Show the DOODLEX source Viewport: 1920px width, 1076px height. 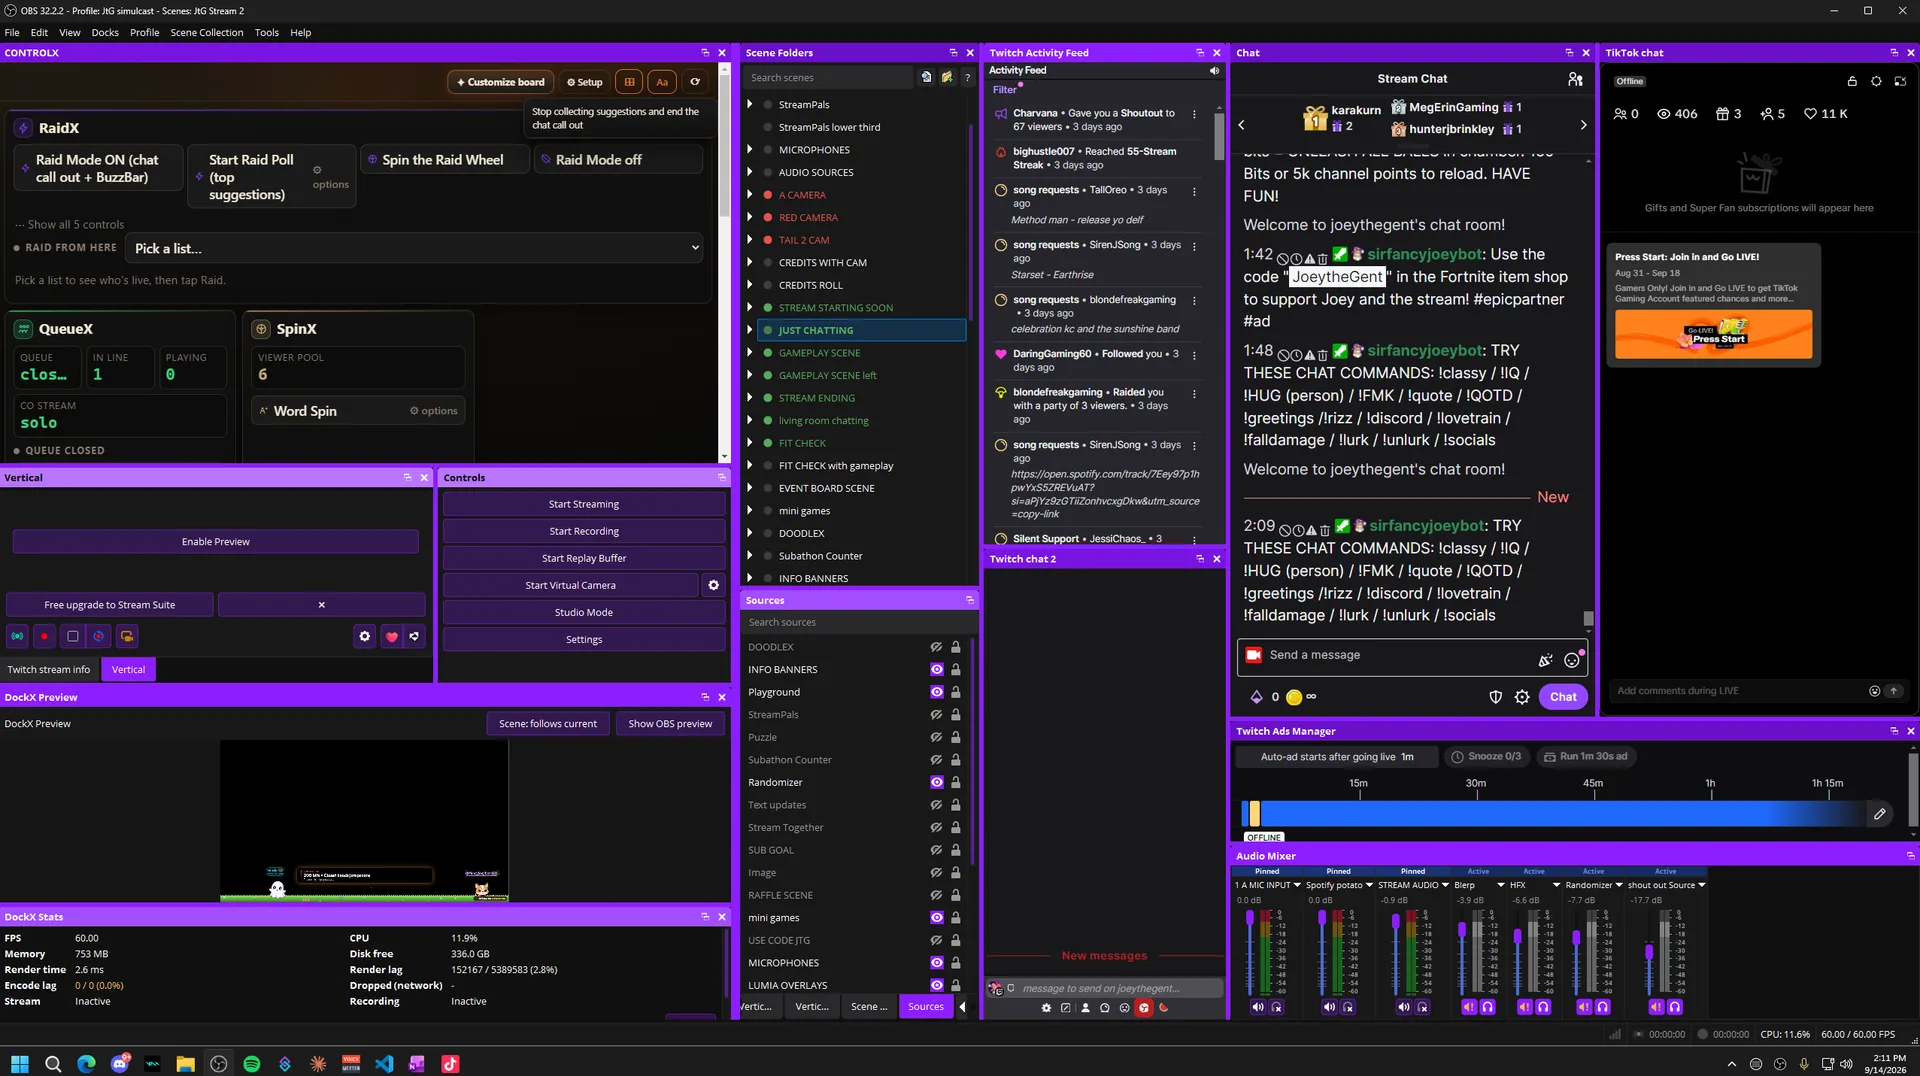pos(937,647)
